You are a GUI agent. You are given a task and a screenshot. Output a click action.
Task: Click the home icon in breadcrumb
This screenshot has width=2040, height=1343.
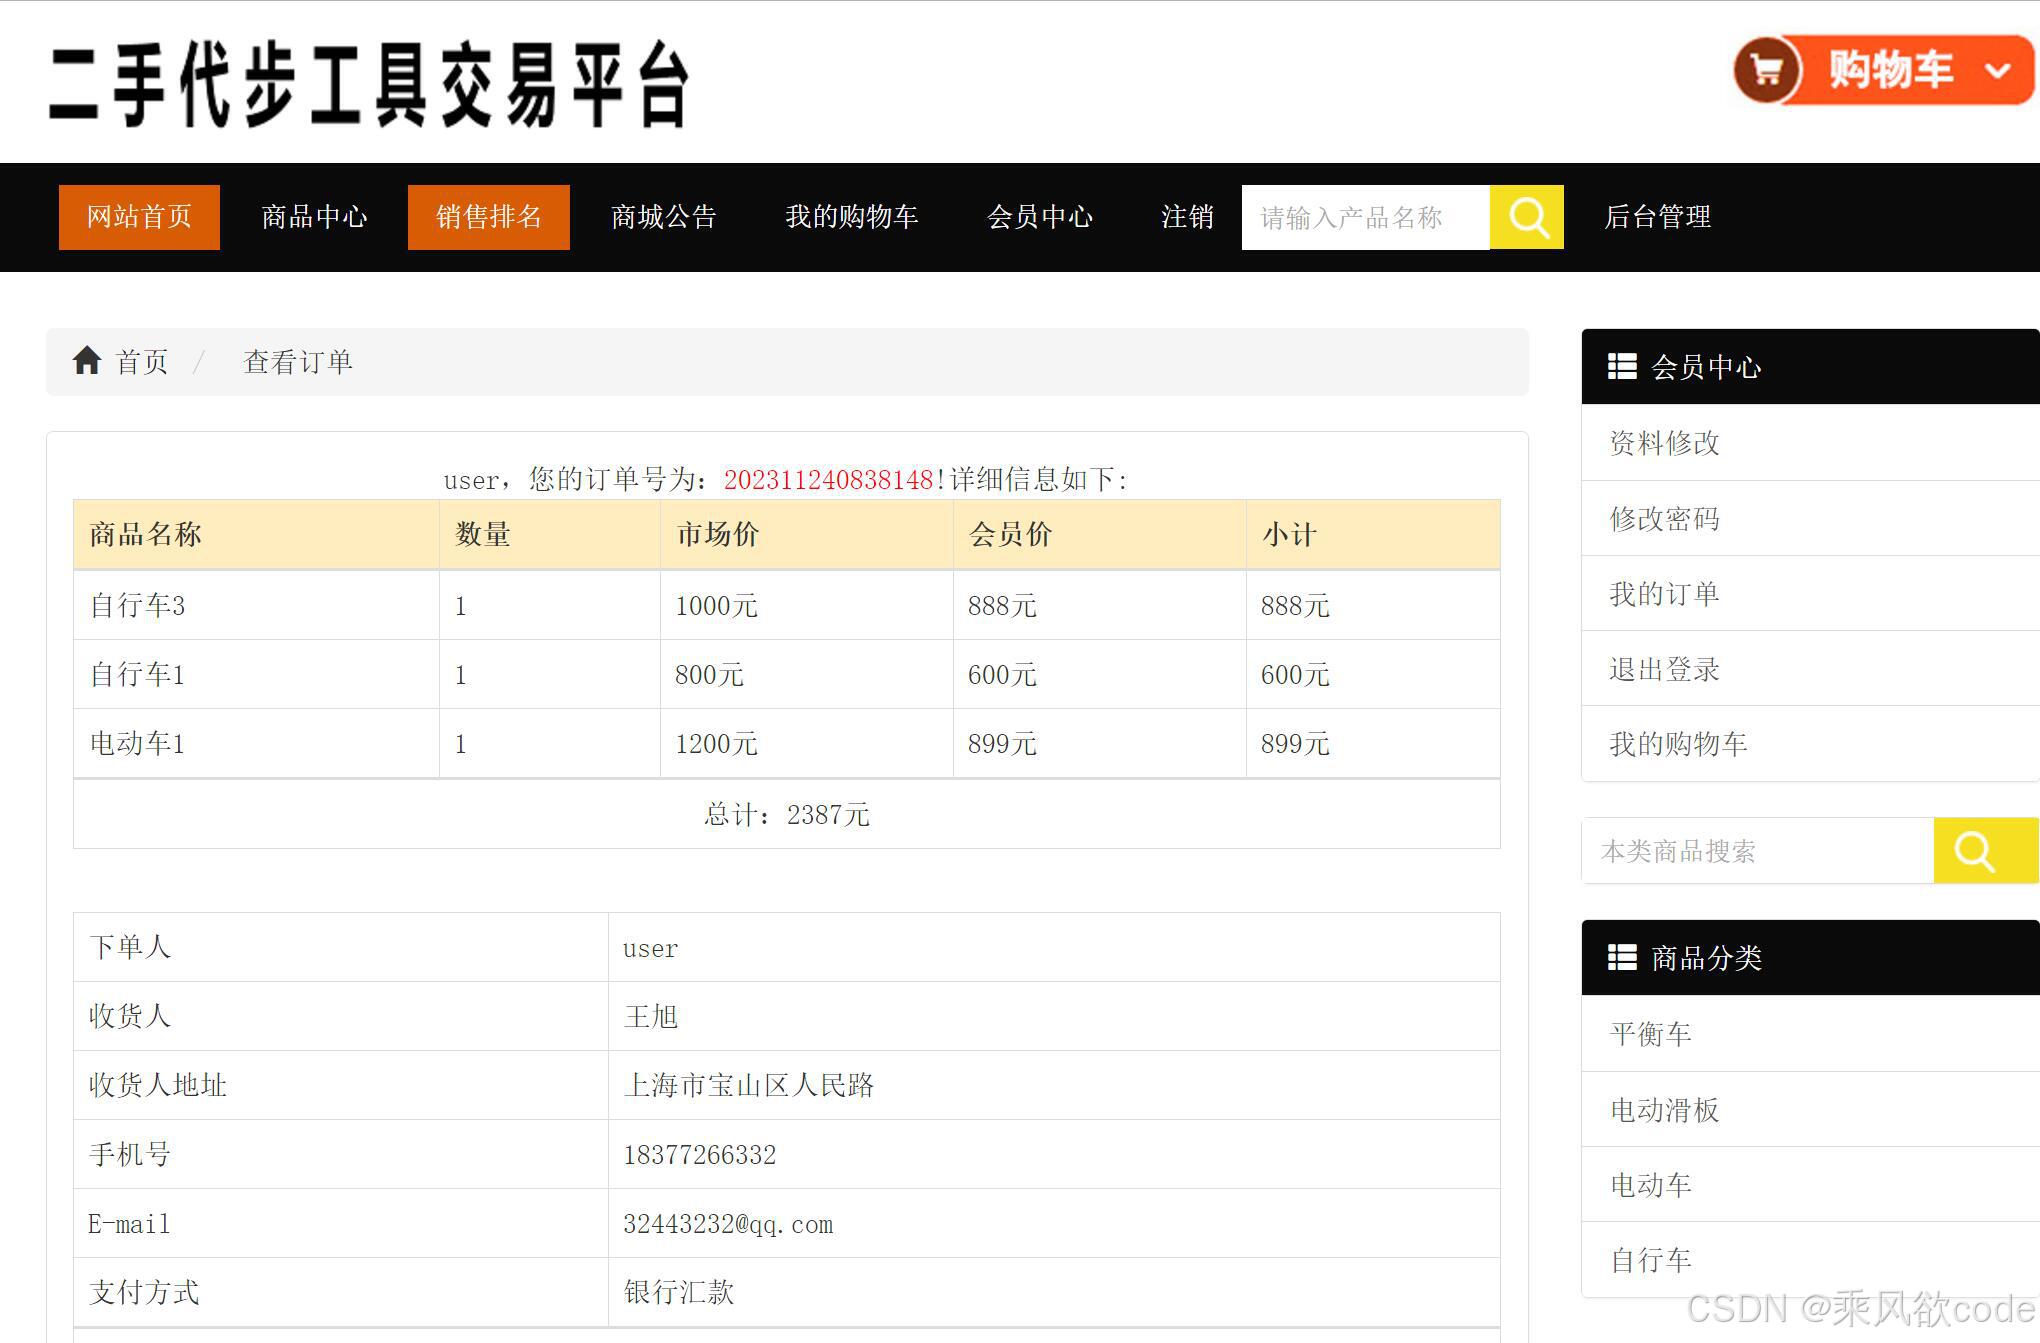click(87, 361)
